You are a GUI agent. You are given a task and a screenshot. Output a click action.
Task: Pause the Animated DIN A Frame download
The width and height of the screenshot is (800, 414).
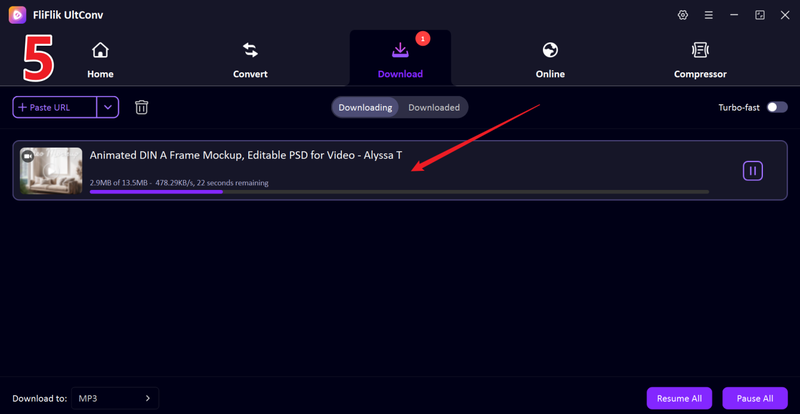[x=753, y=171]
